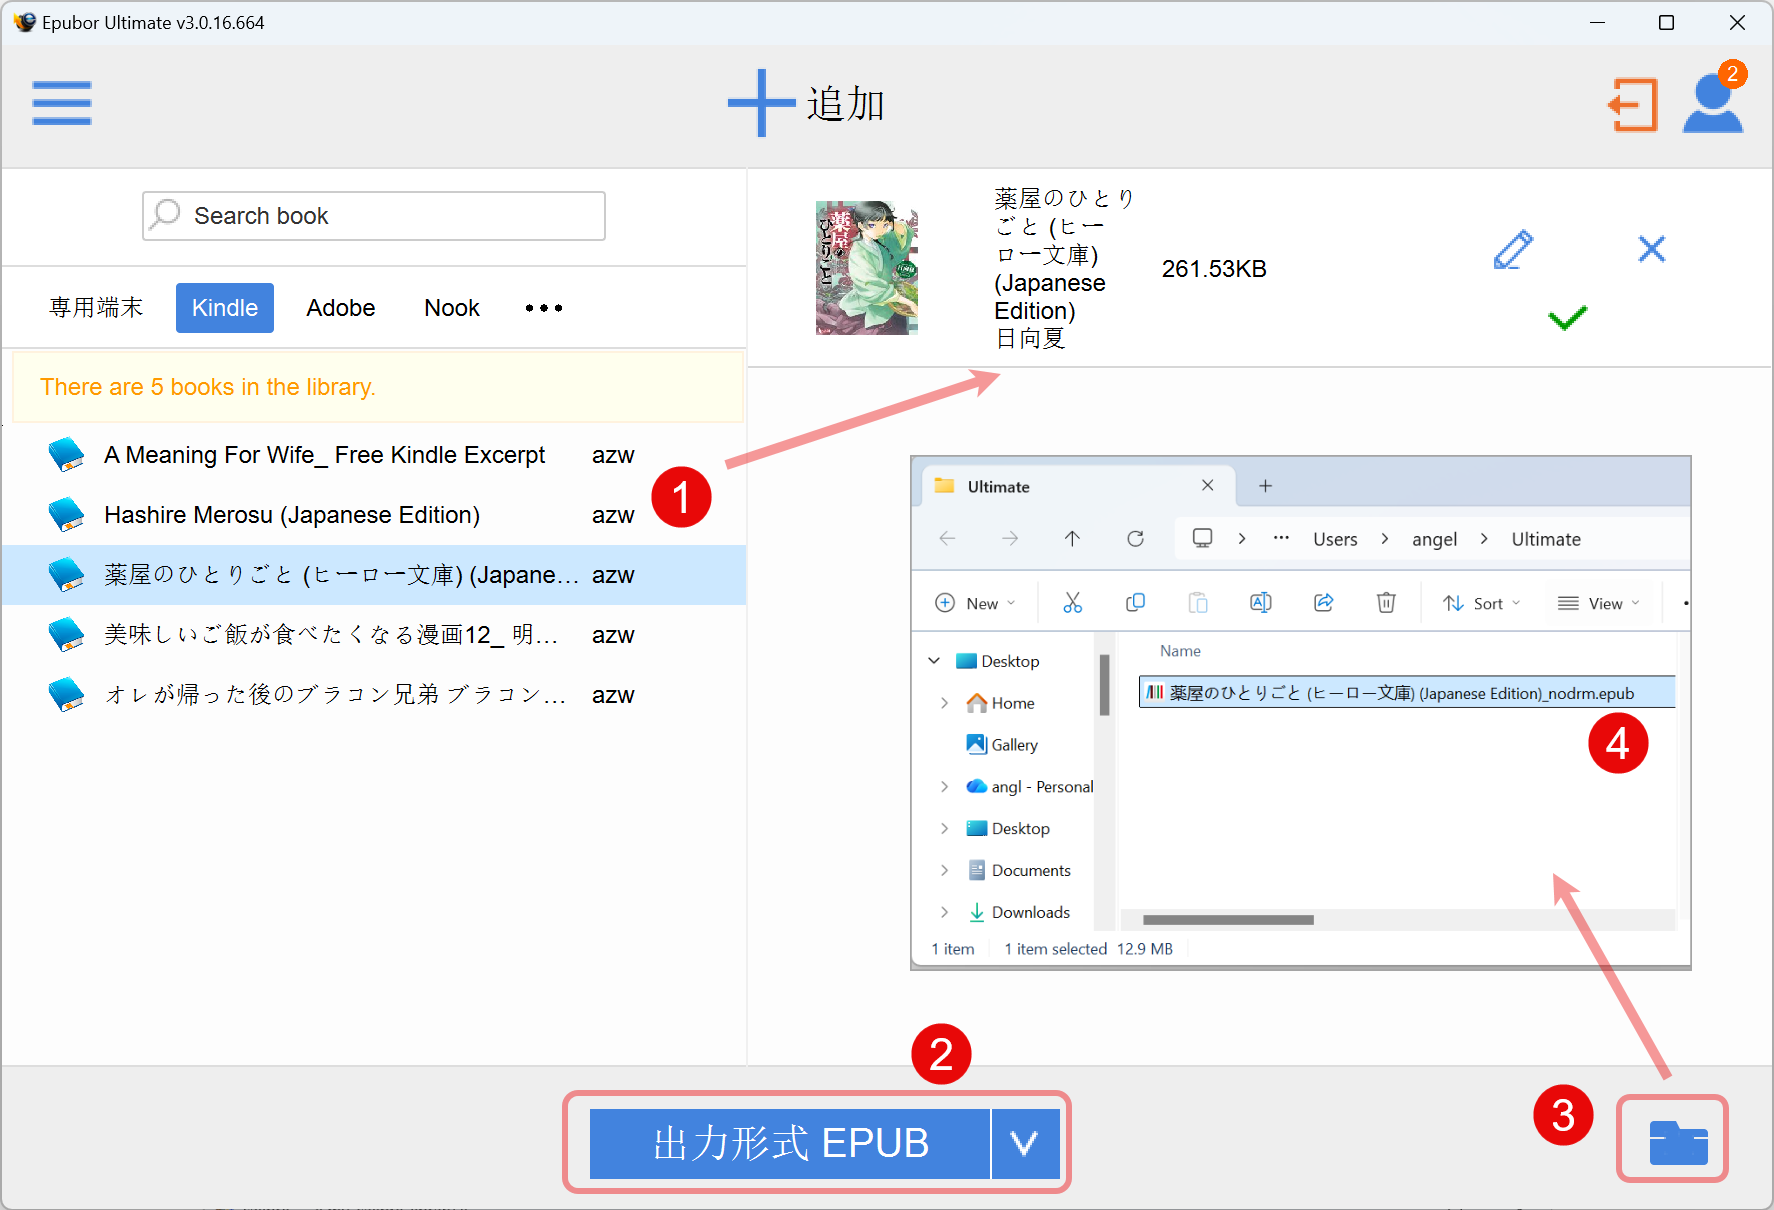This screenshot has height=1210, width=1774.
Task: Click the Share icon in Explorer
Action: click(x=1324, y=603)
